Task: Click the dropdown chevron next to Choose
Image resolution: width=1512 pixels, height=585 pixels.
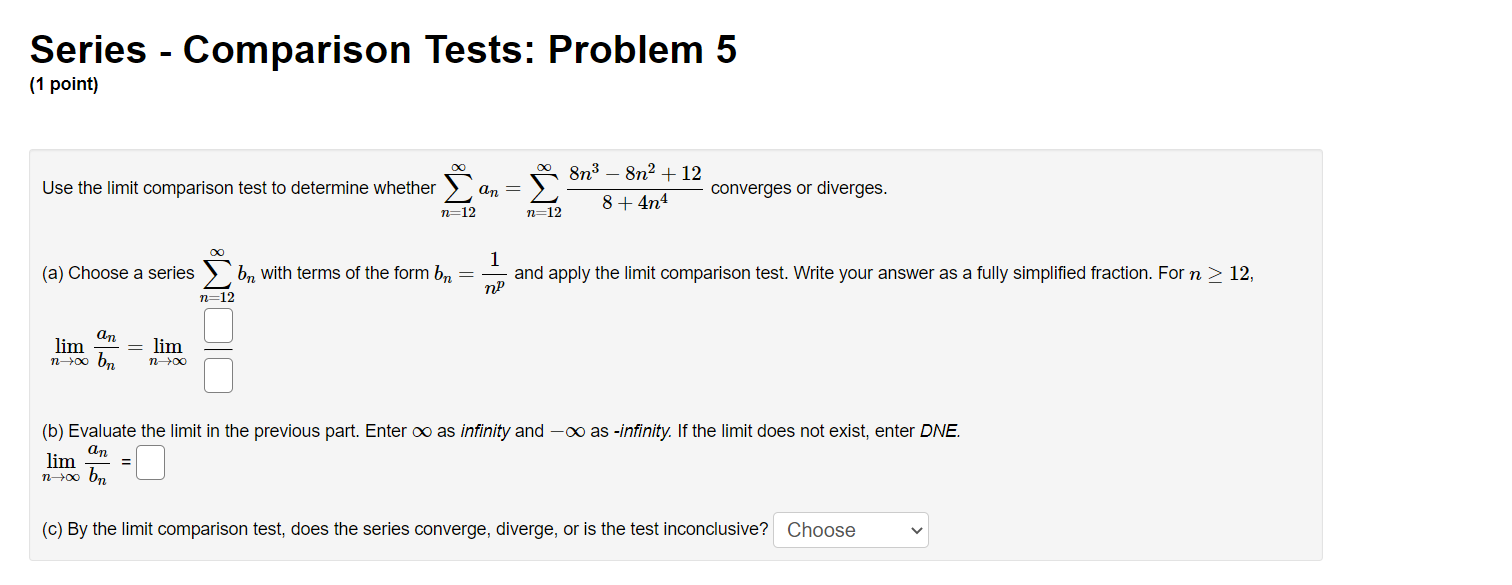Action: tap(917, 529)
